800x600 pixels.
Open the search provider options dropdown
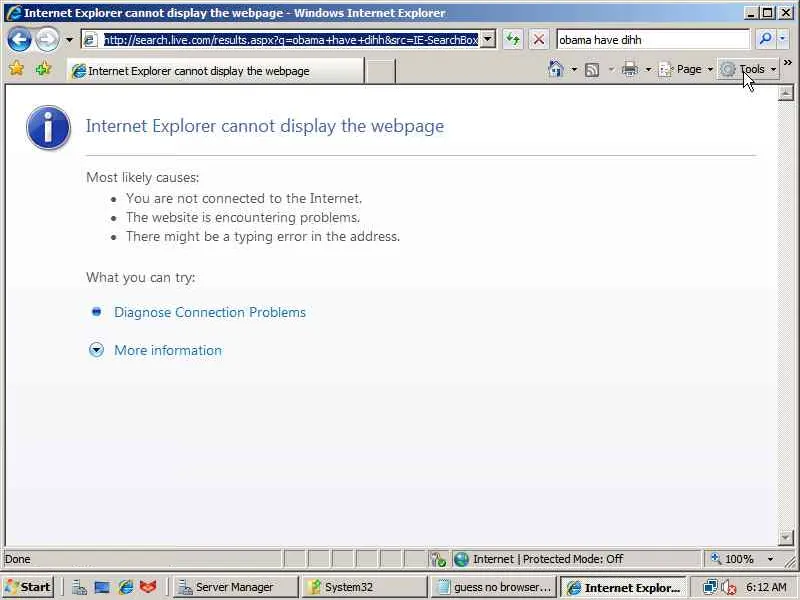[x=782, y=39]
